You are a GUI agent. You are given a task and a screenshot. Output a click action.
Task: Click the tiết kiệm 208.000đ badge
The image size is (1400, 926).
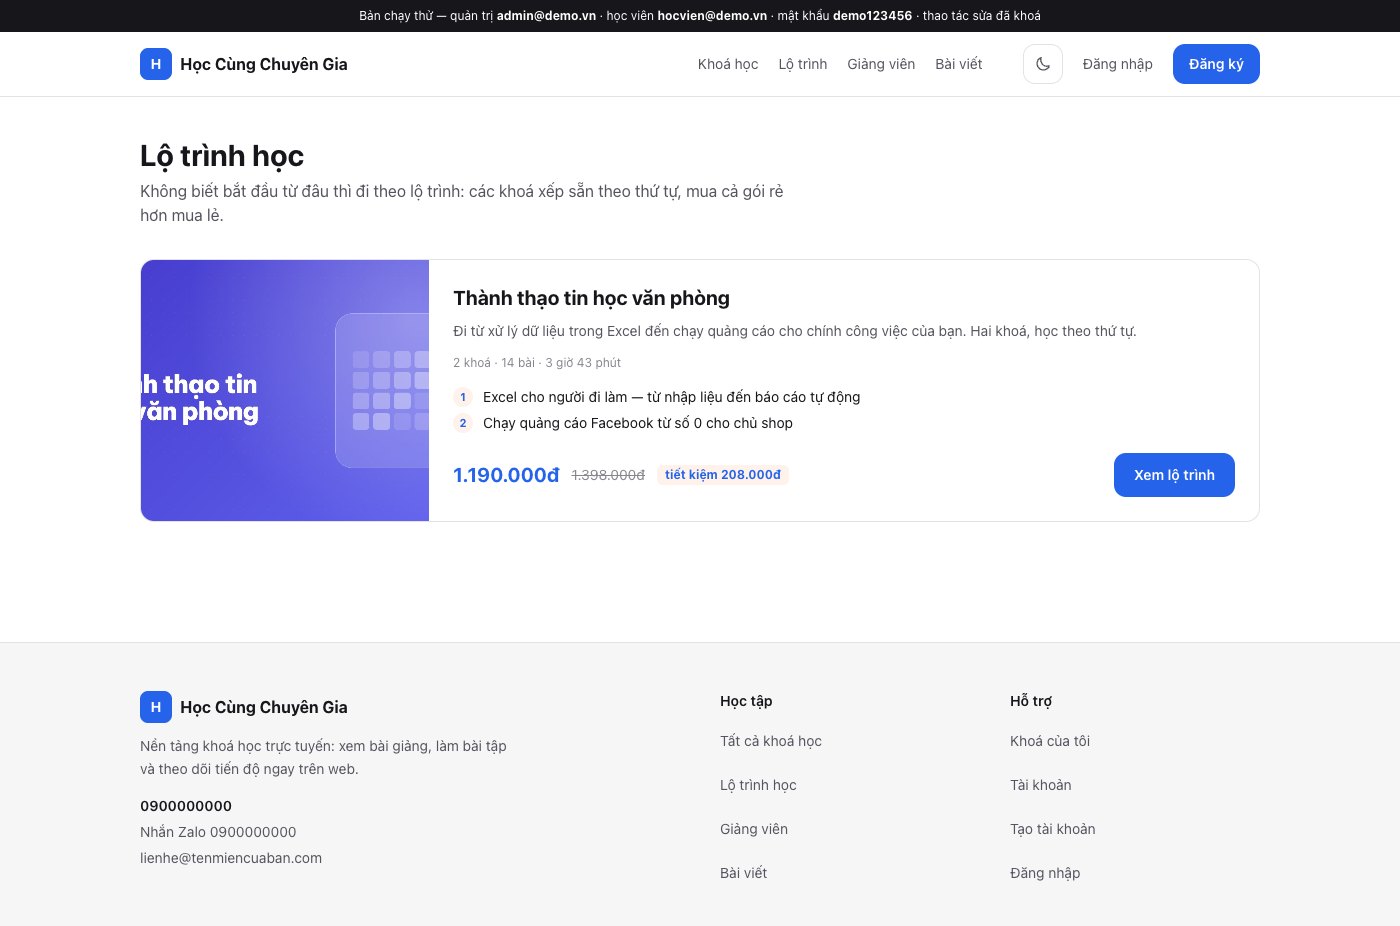723,475
